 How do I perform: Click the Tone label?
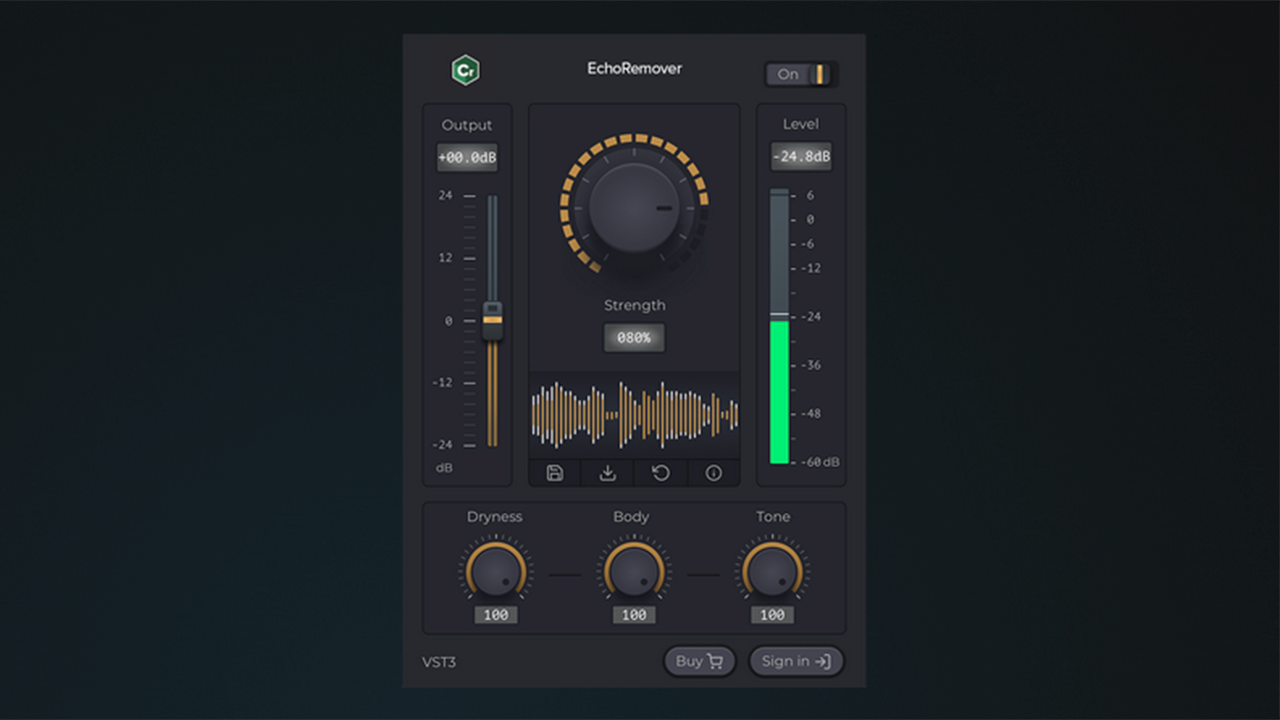773,517
